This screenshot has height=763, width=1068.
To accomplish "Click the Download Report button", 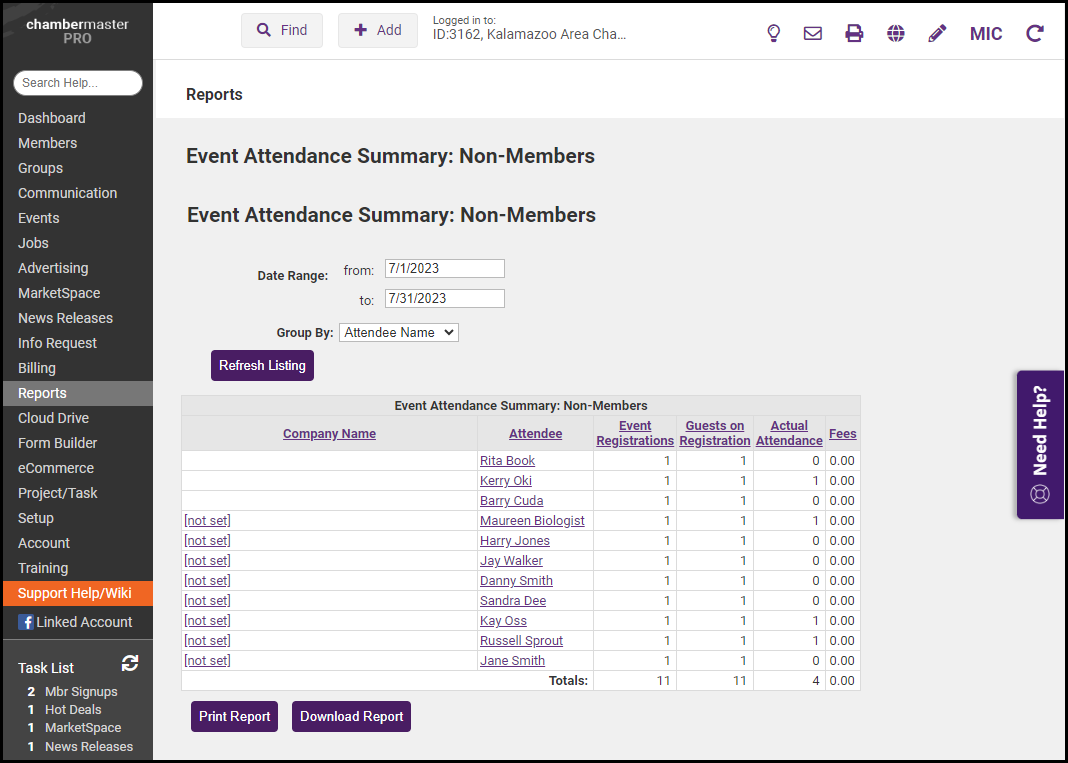I will point(351,716).
